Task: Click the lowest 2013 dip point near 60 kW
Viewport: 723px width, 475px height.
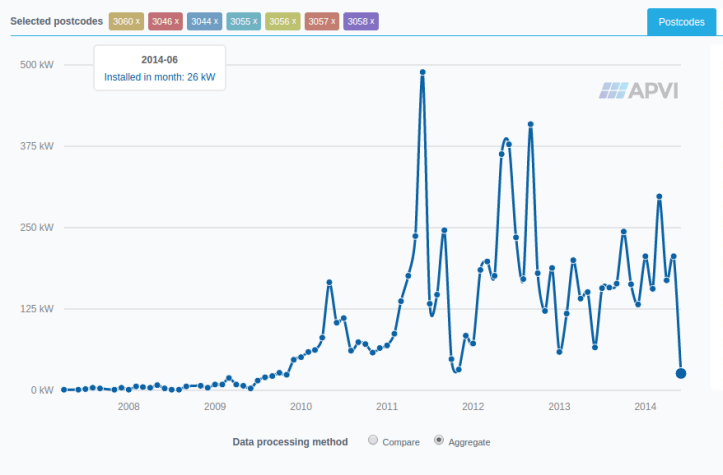Action: pyautogui.click(x=560, y=351)
